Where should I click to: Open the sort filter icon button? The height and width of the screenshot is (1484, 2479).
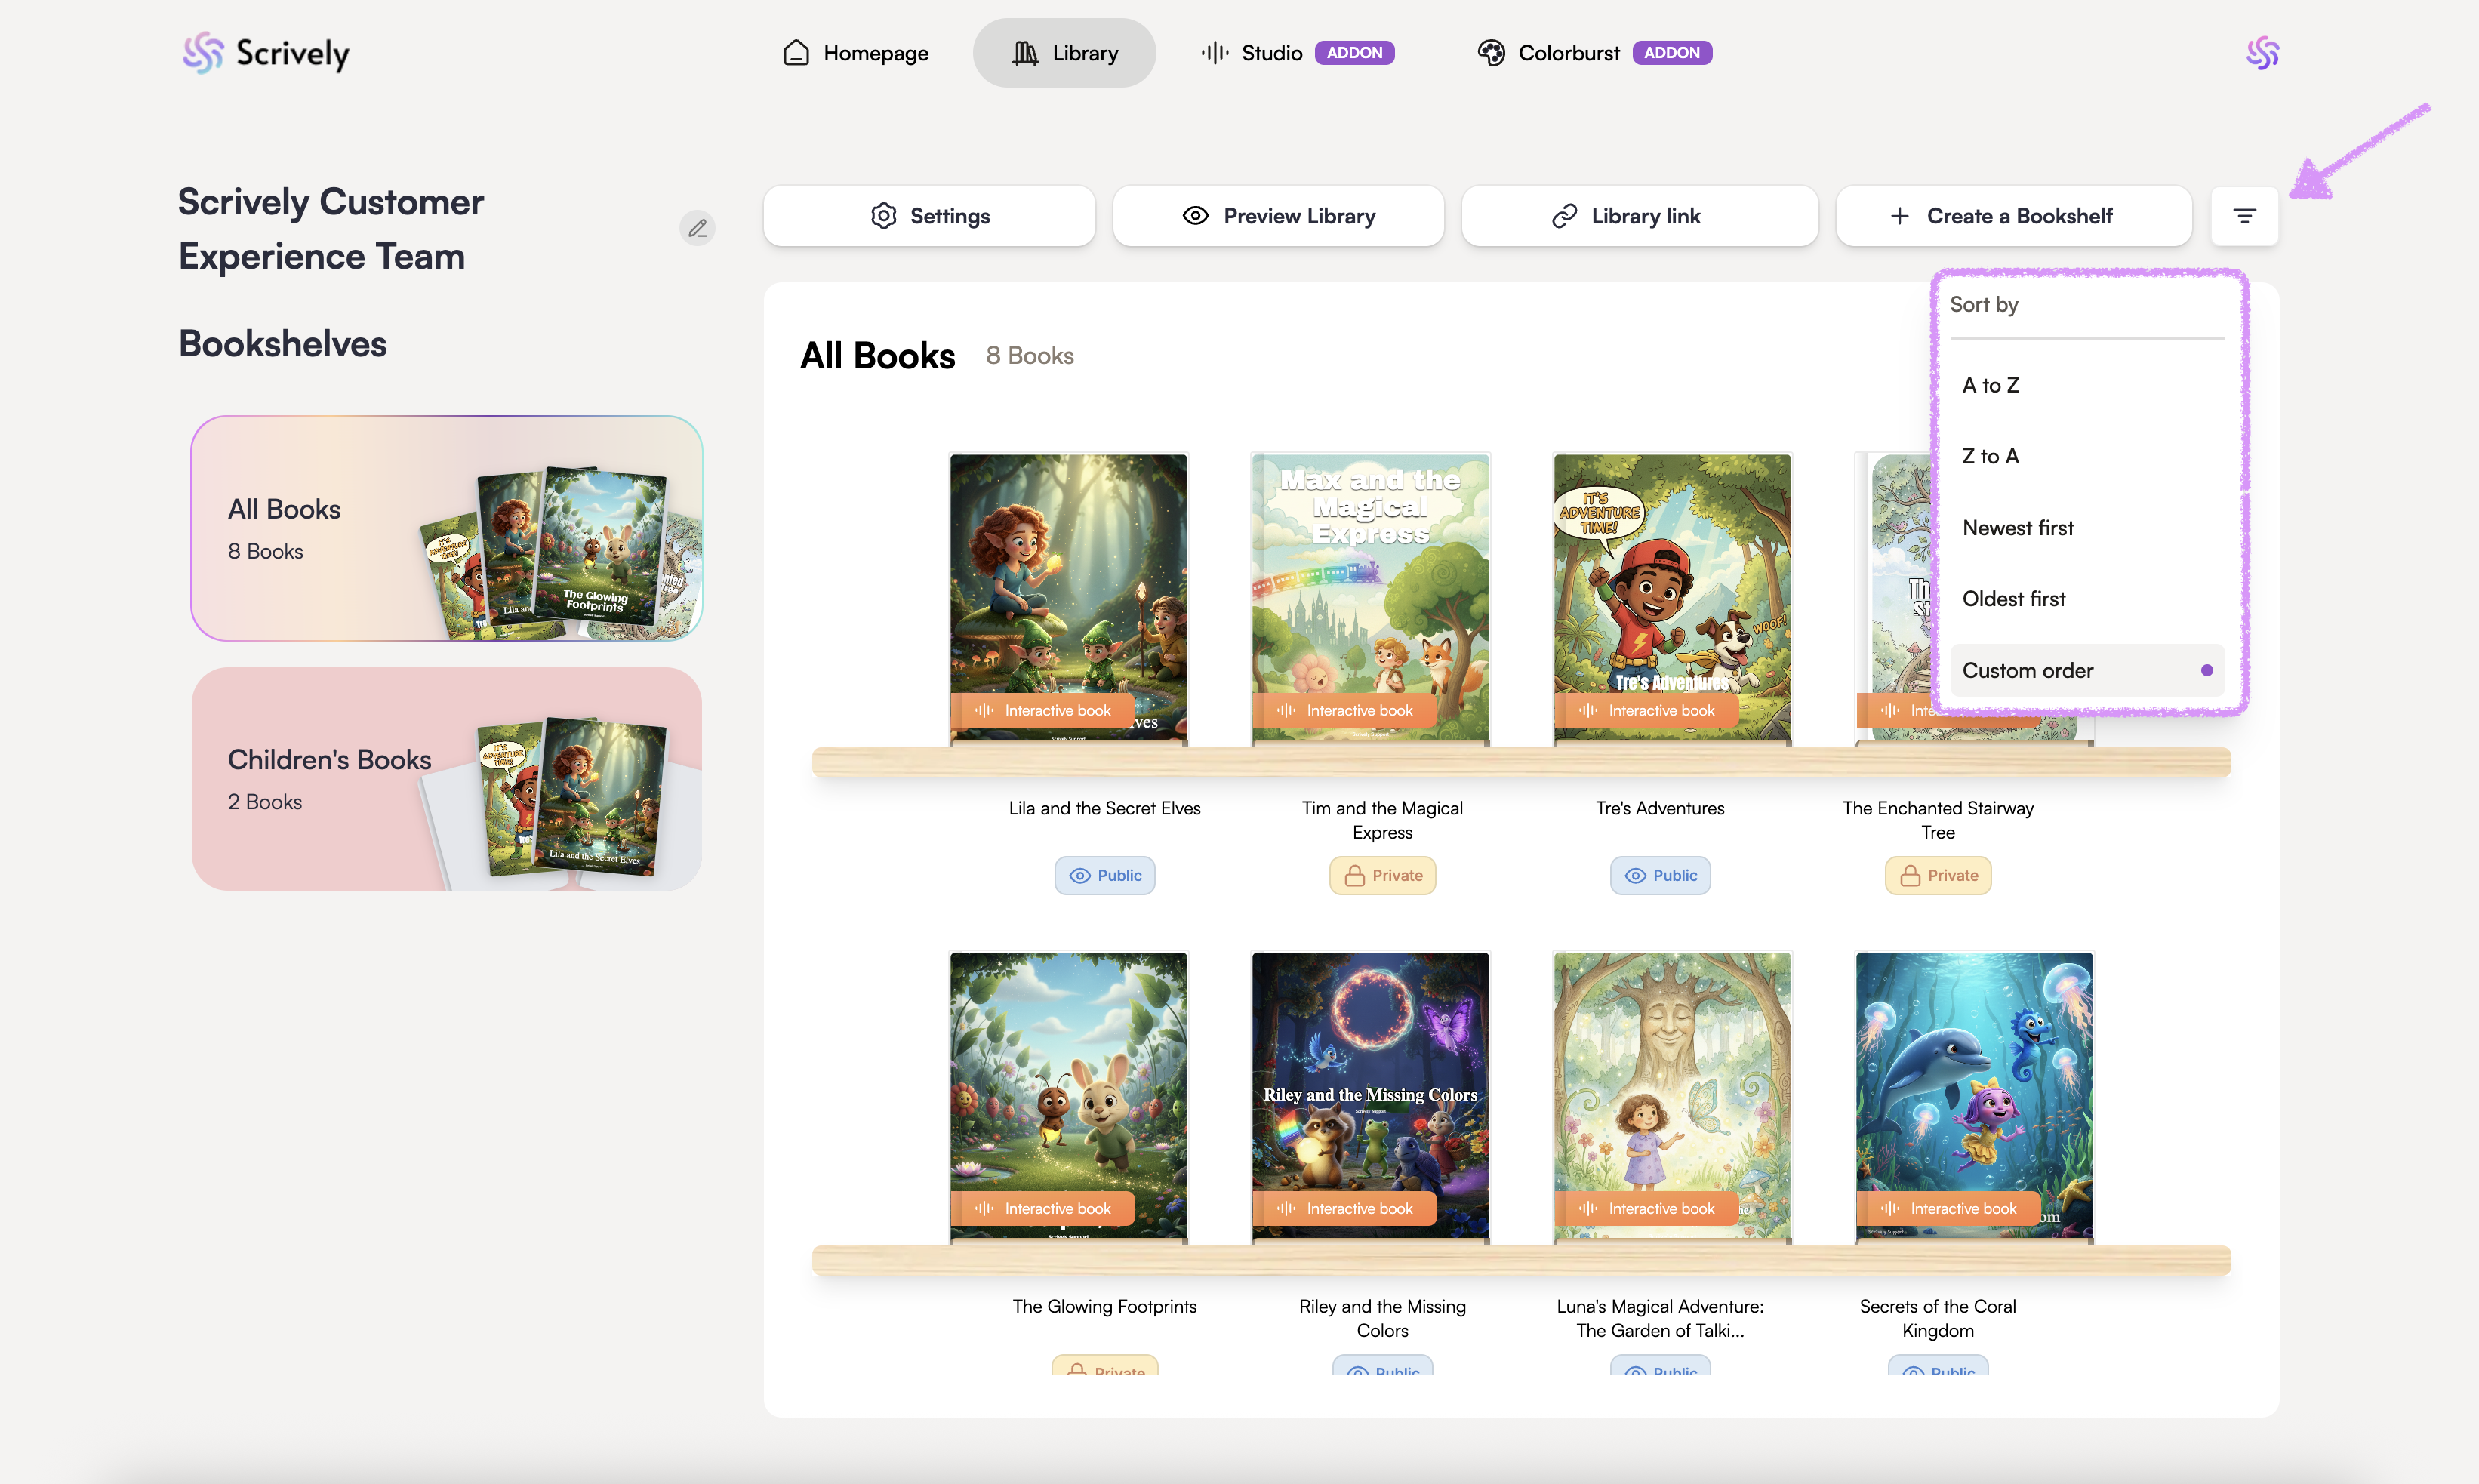(x=2244, y=216)
